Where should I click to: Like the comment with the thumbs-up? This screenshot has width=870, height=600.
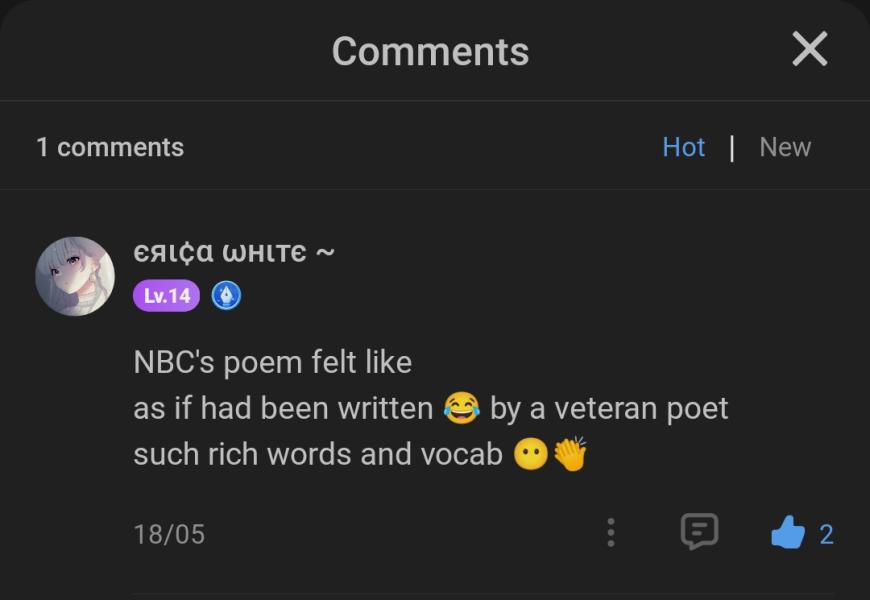coord(787,533)
